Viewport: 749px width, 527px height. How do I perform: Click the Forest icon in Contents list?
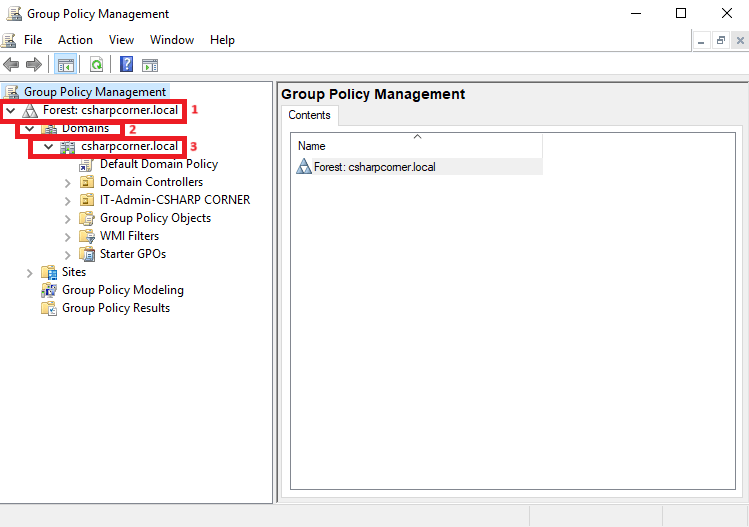pyautogui.click(x=304, y=166)
